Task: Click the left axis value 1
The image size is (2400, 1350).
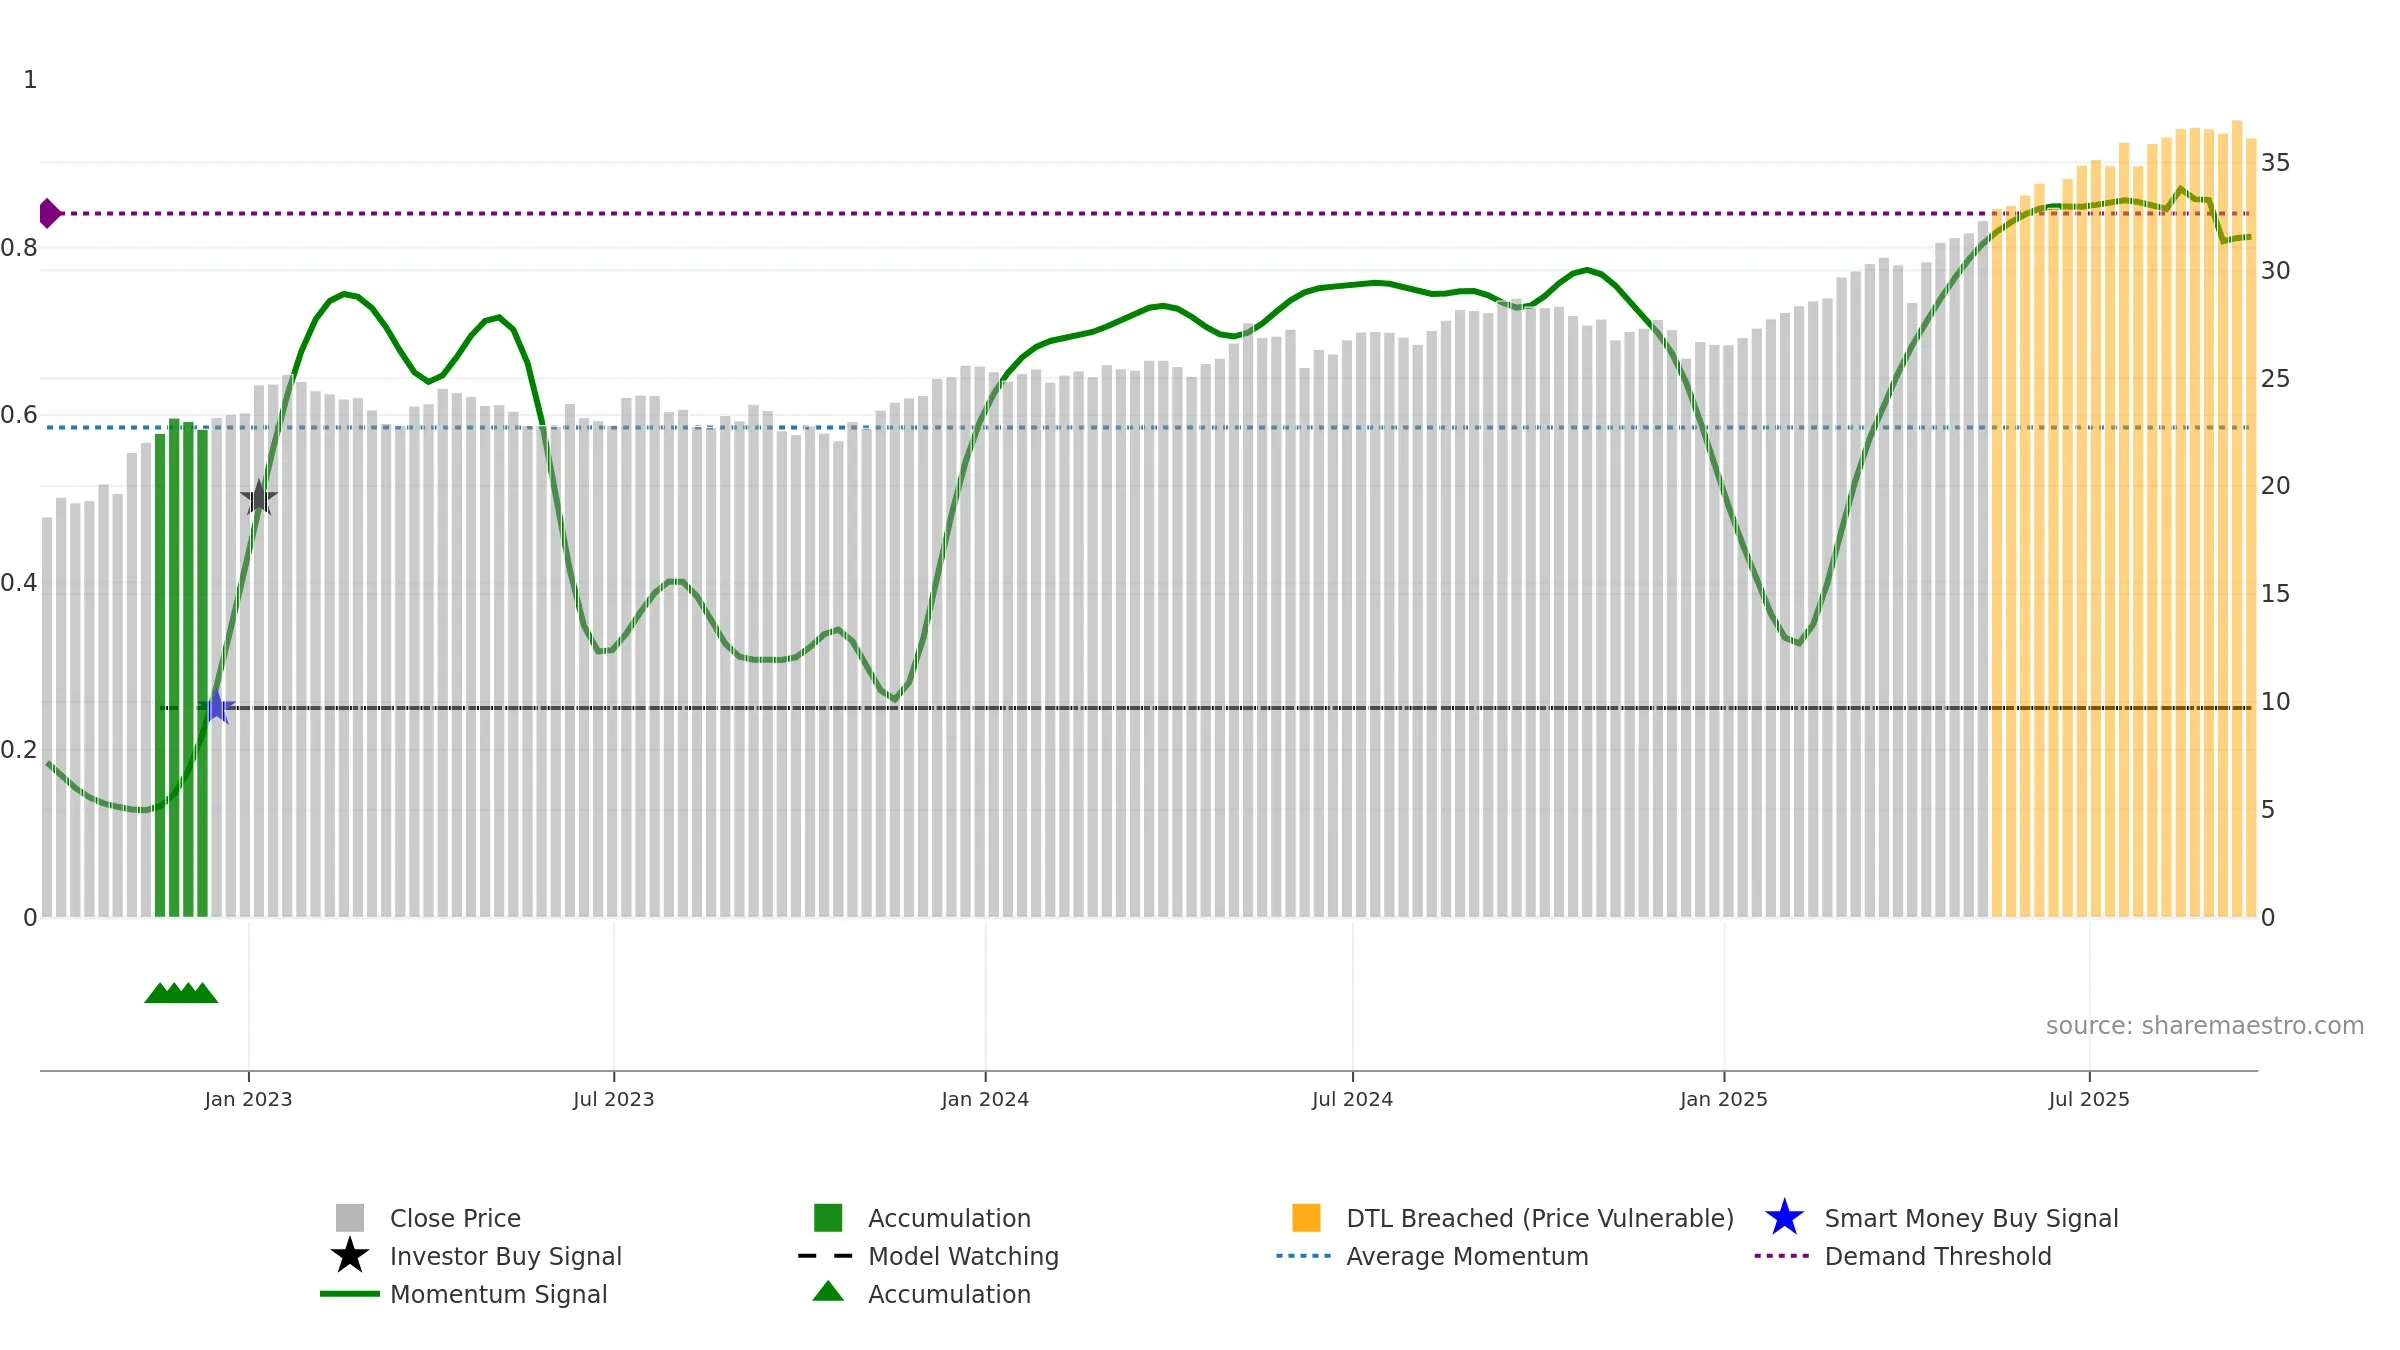Action: (30, 79)
